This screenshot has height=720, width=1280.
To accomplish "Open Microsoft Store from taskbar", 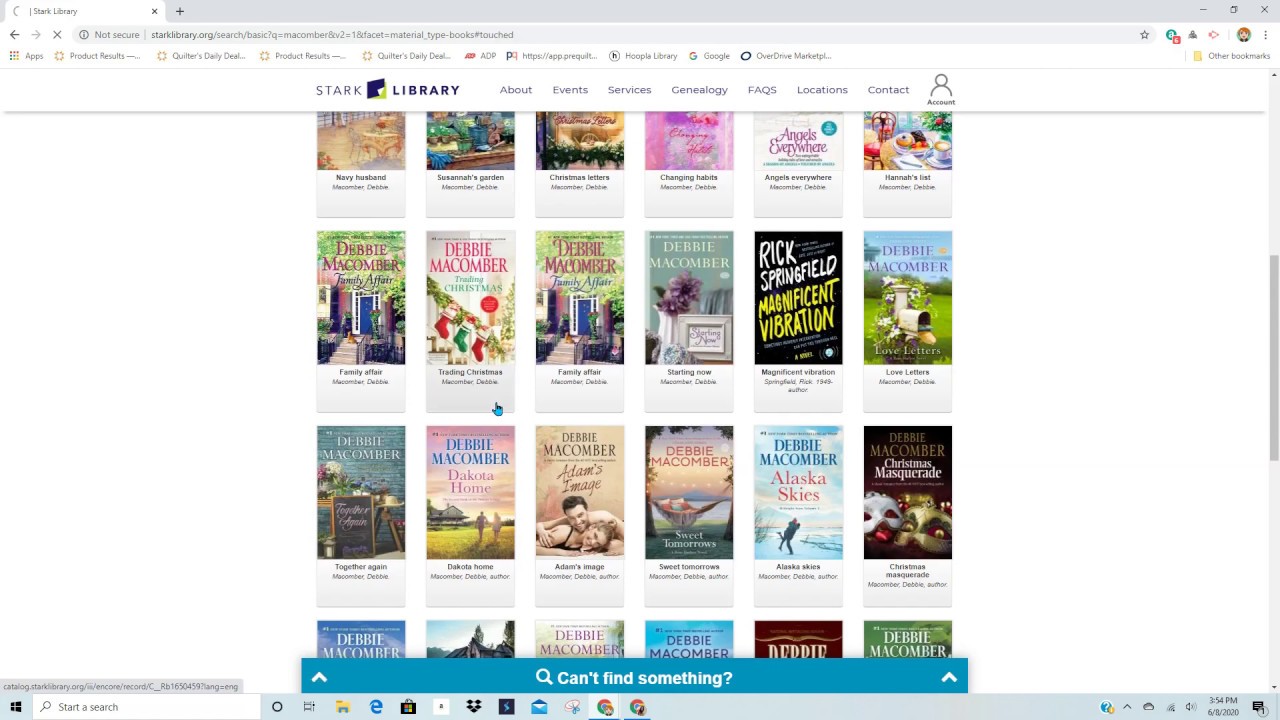I will [x=408, y=707].
